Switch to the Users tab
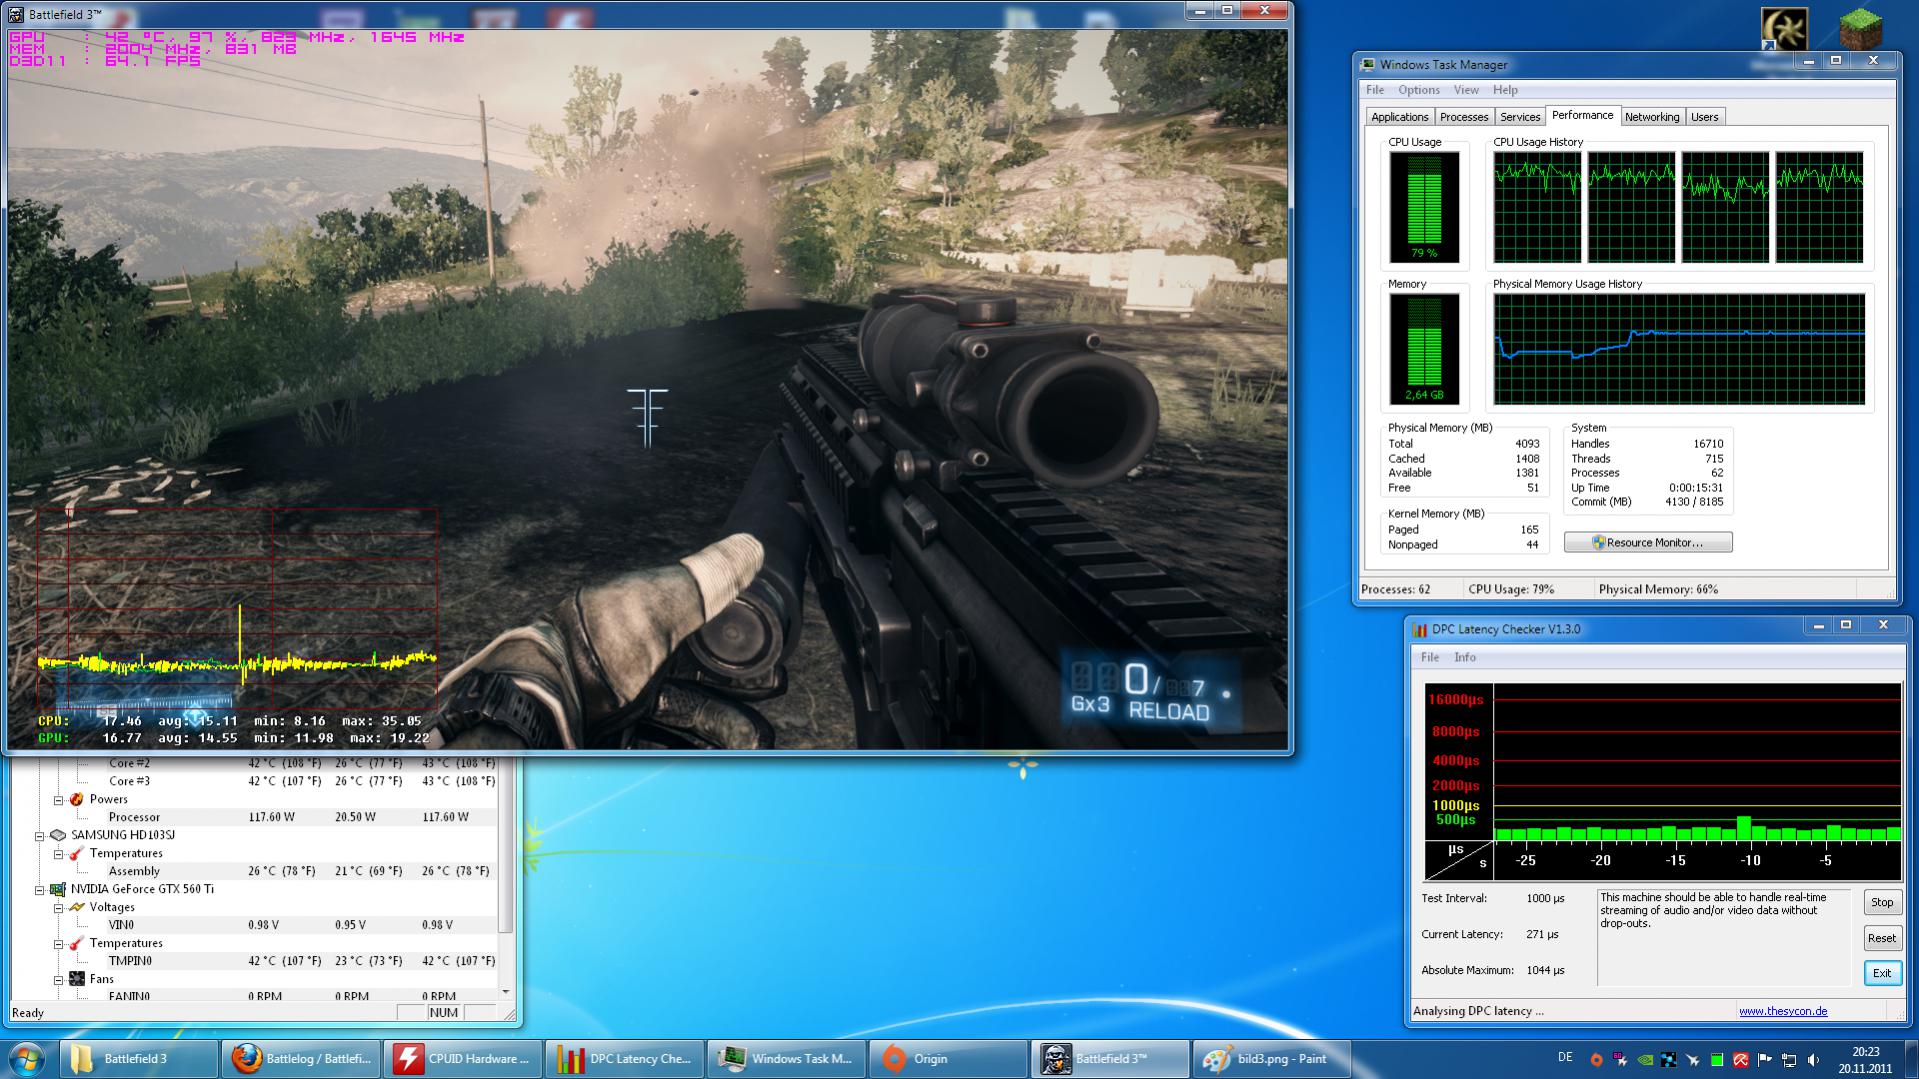The width and height of the screenshot is (1919, 1079). click(x=1705, y=117)
